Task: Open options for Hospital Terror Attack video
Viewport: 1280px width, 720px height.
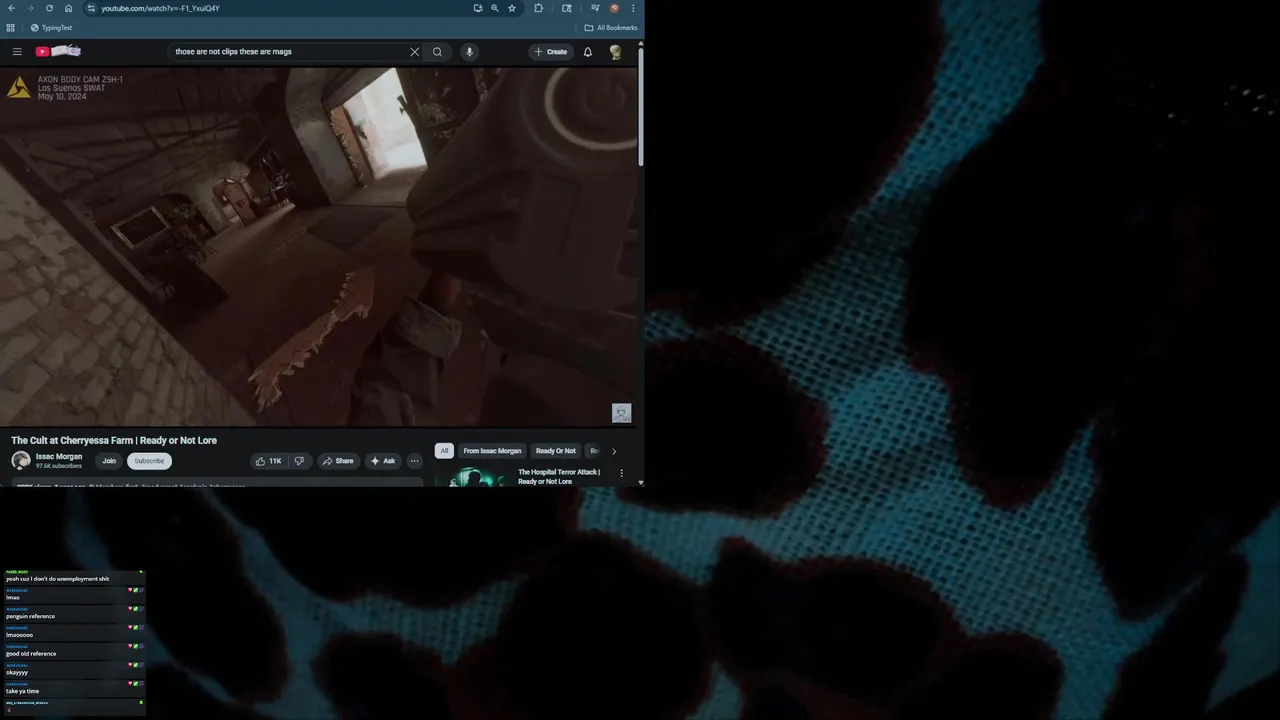Action: coord(621,473)
